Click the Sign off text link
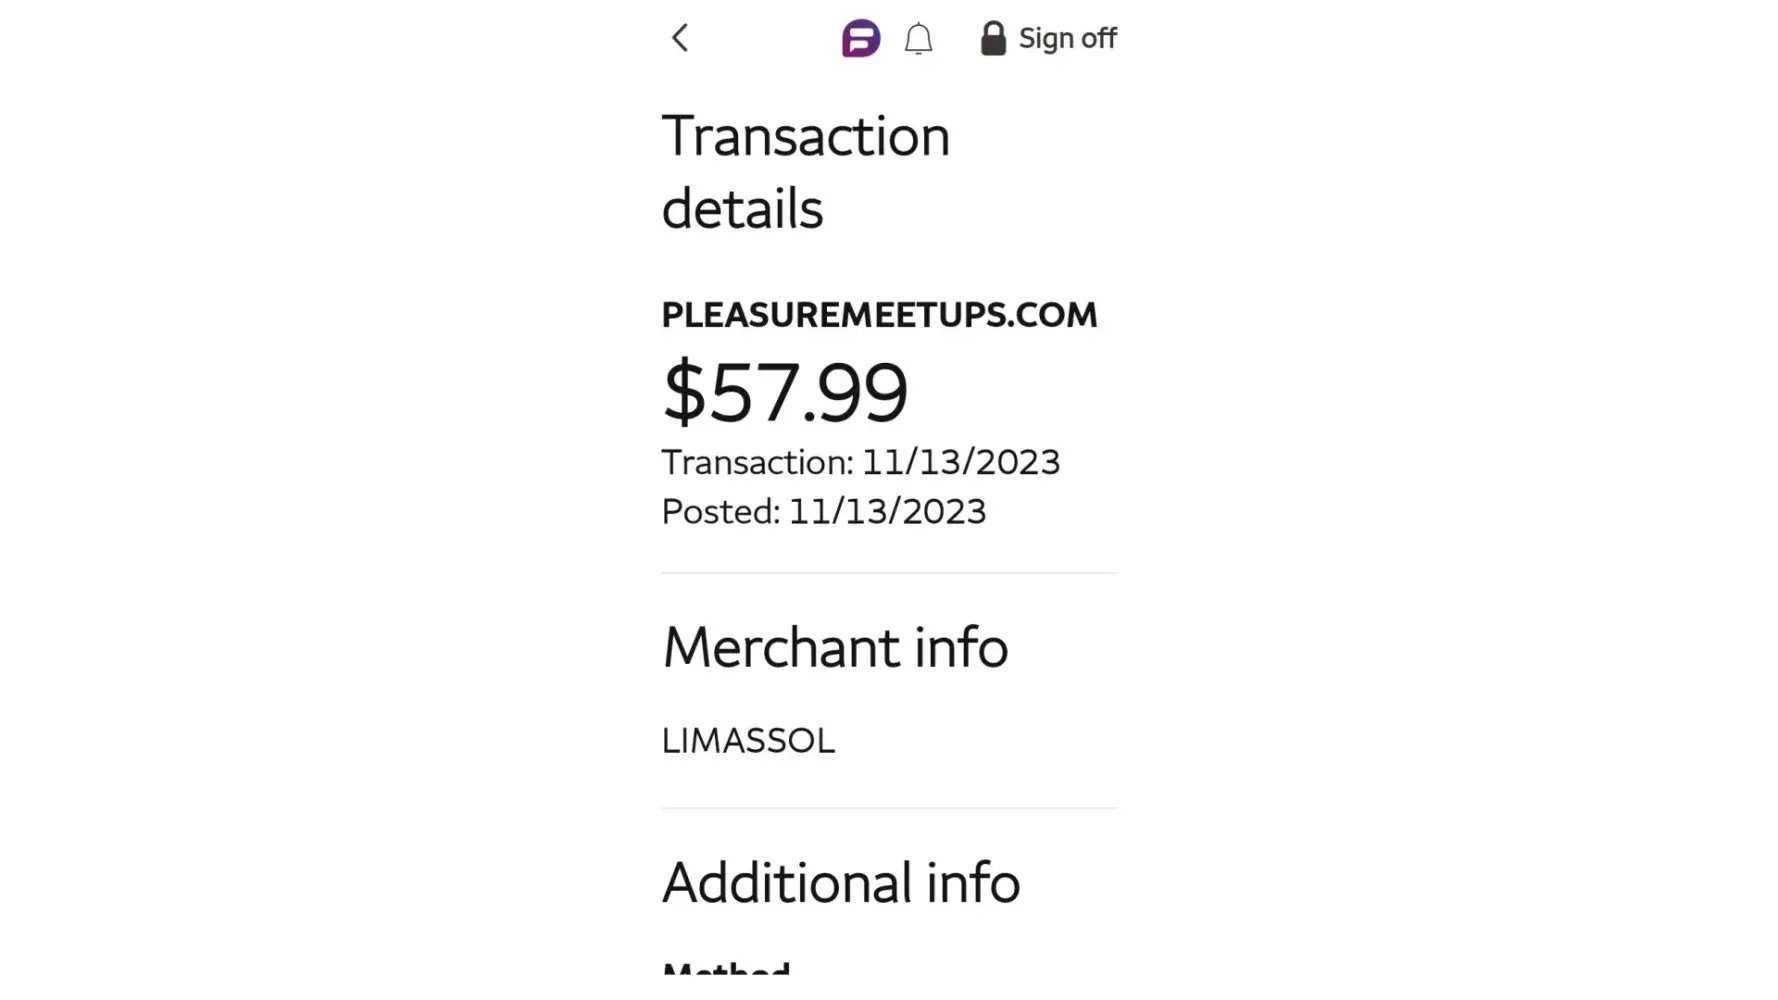1778x1000 pixels. point(1067,39)
